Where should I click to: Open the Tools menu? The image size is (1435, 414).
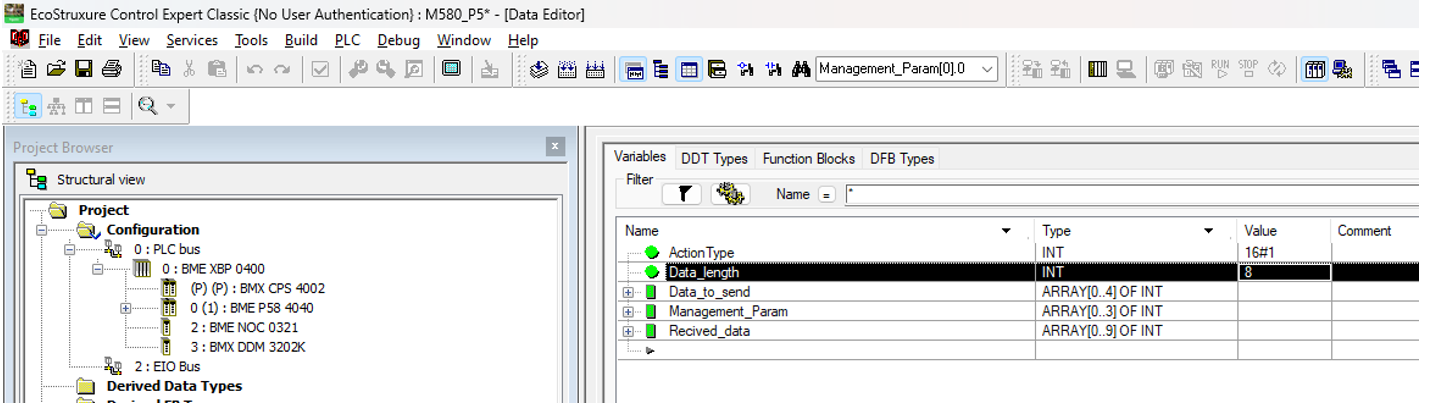pyautogui.click(x=251, y=40)
